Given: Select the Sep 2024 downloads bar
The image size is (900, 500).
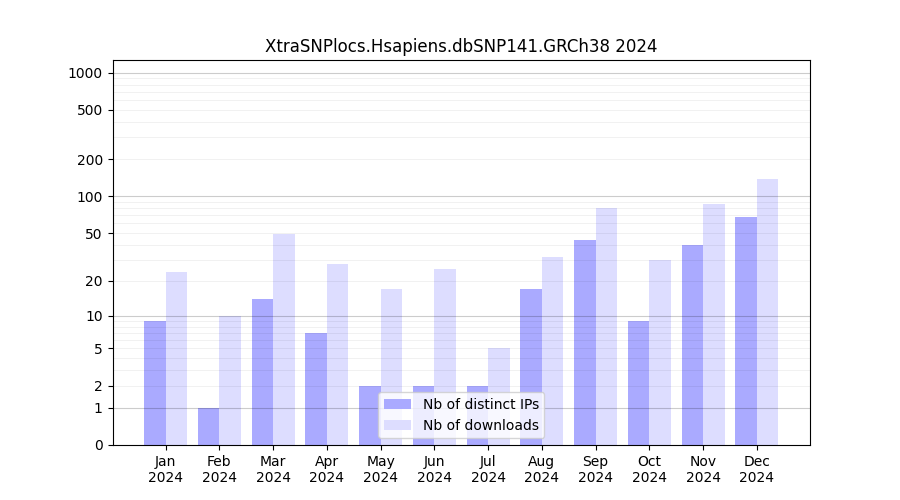Looking at the screenshot, I should click(606, 326).
